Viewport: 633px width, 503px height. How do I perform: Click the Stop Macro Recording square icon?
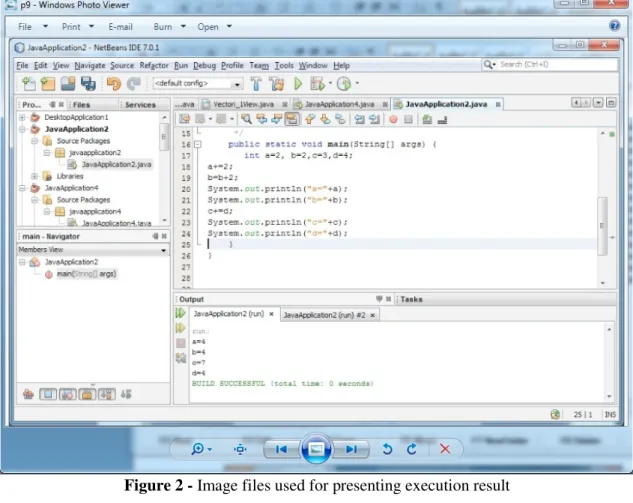[x=408, y=119]
